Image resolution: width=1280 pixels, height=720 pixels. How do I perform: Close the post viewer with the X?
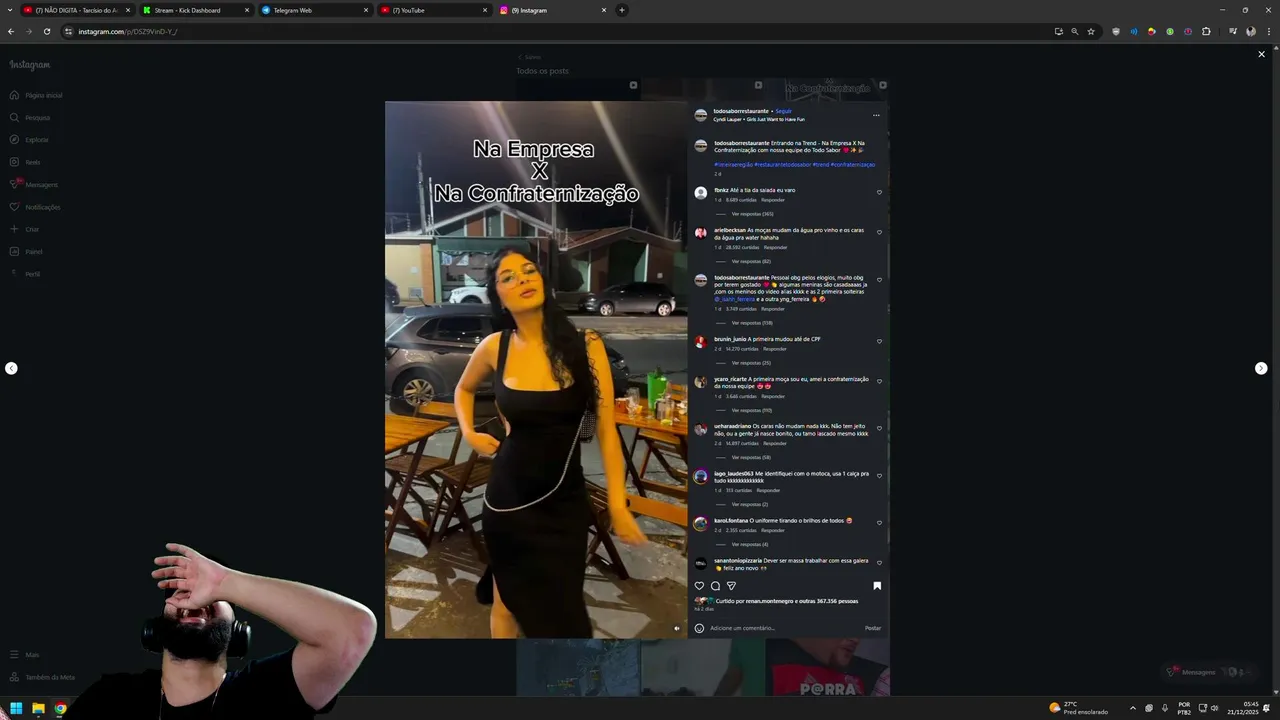[x=1261, y=54]
